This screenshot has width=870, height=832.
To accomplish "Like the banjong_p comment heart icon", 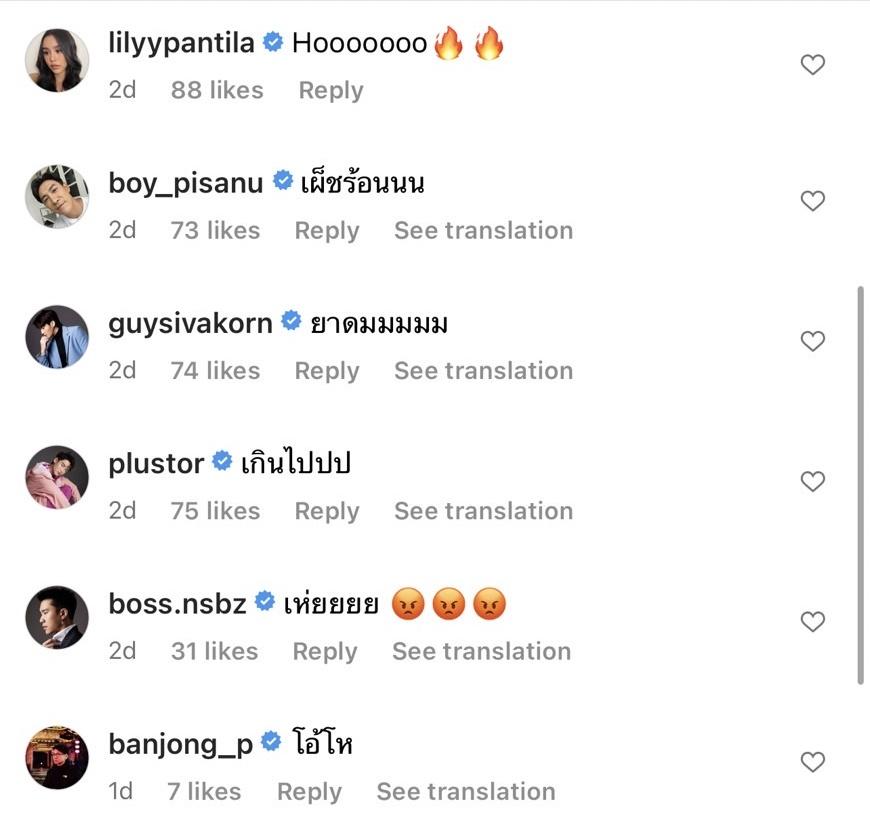I will [813, 763].
